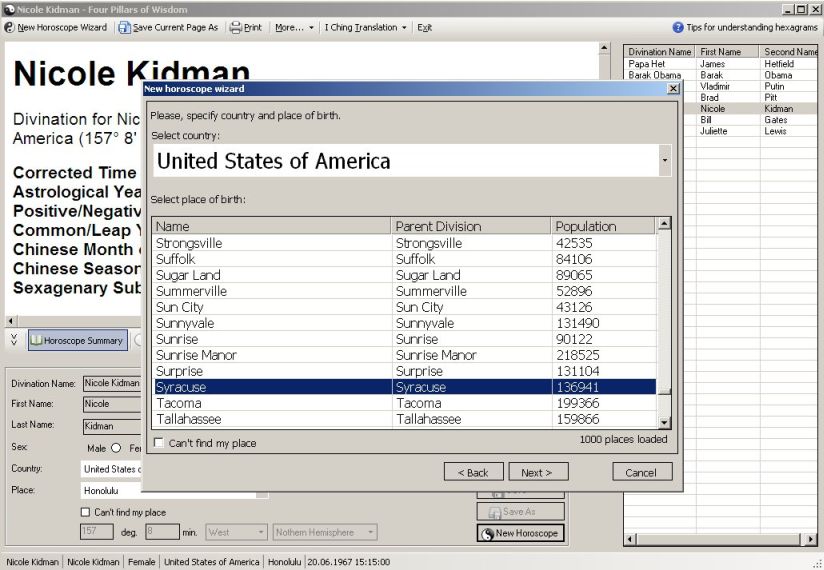Select the Male radio button
Screen dimensions: 824x570
pos(116,448)
